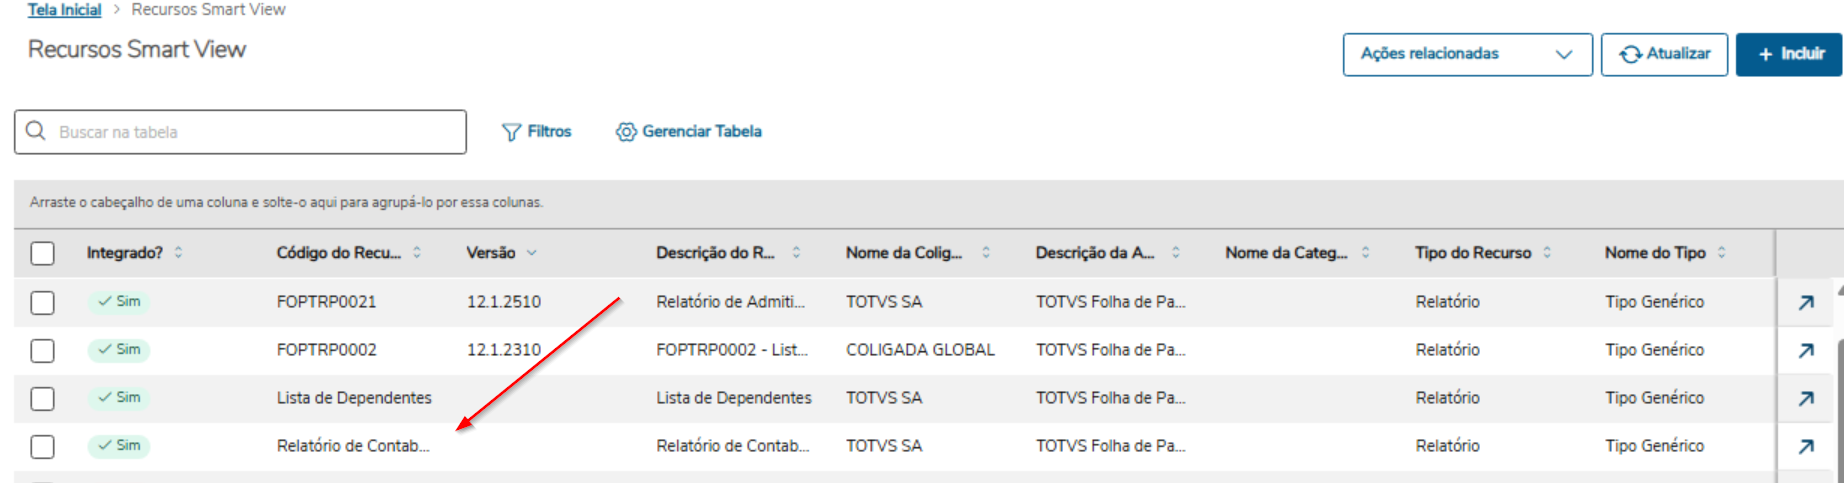
Task: Click the Nome da Colig... column header
Action: click(903, 253)
